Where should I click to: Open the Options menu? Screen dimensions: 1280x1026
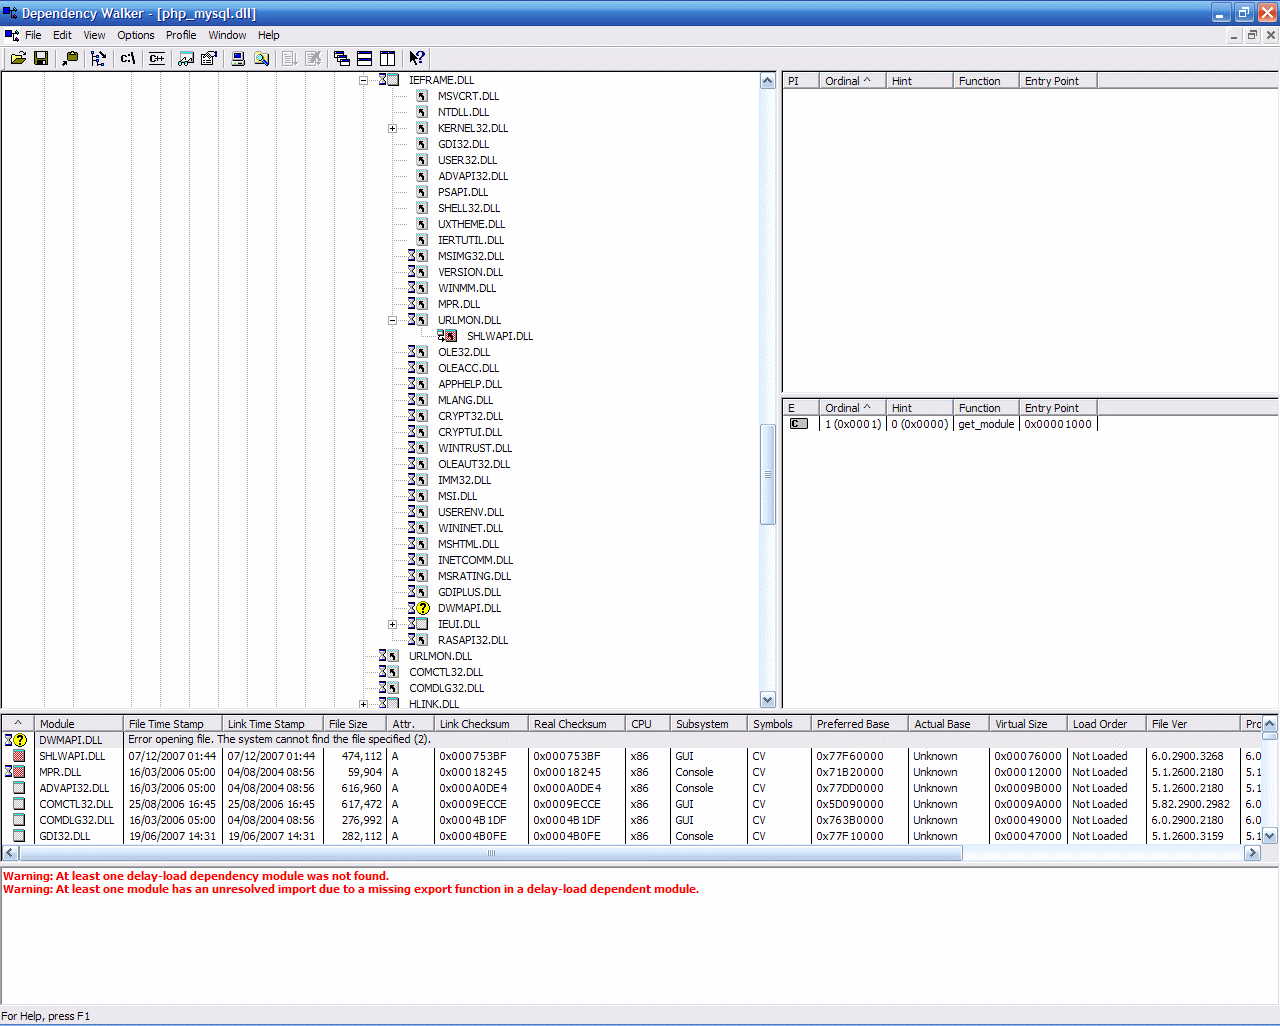point(136,35)
